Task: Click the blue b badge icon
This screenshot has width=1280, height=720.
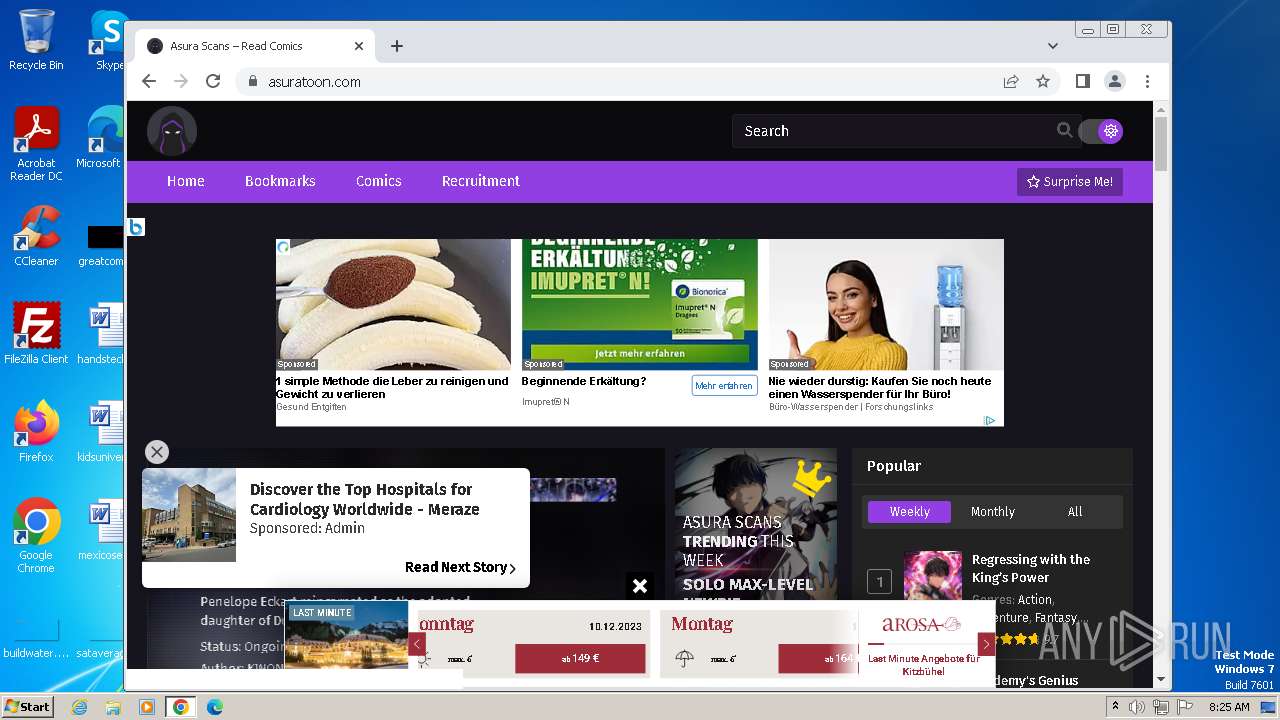Action: pyautogui.click(x=136, y=227)
